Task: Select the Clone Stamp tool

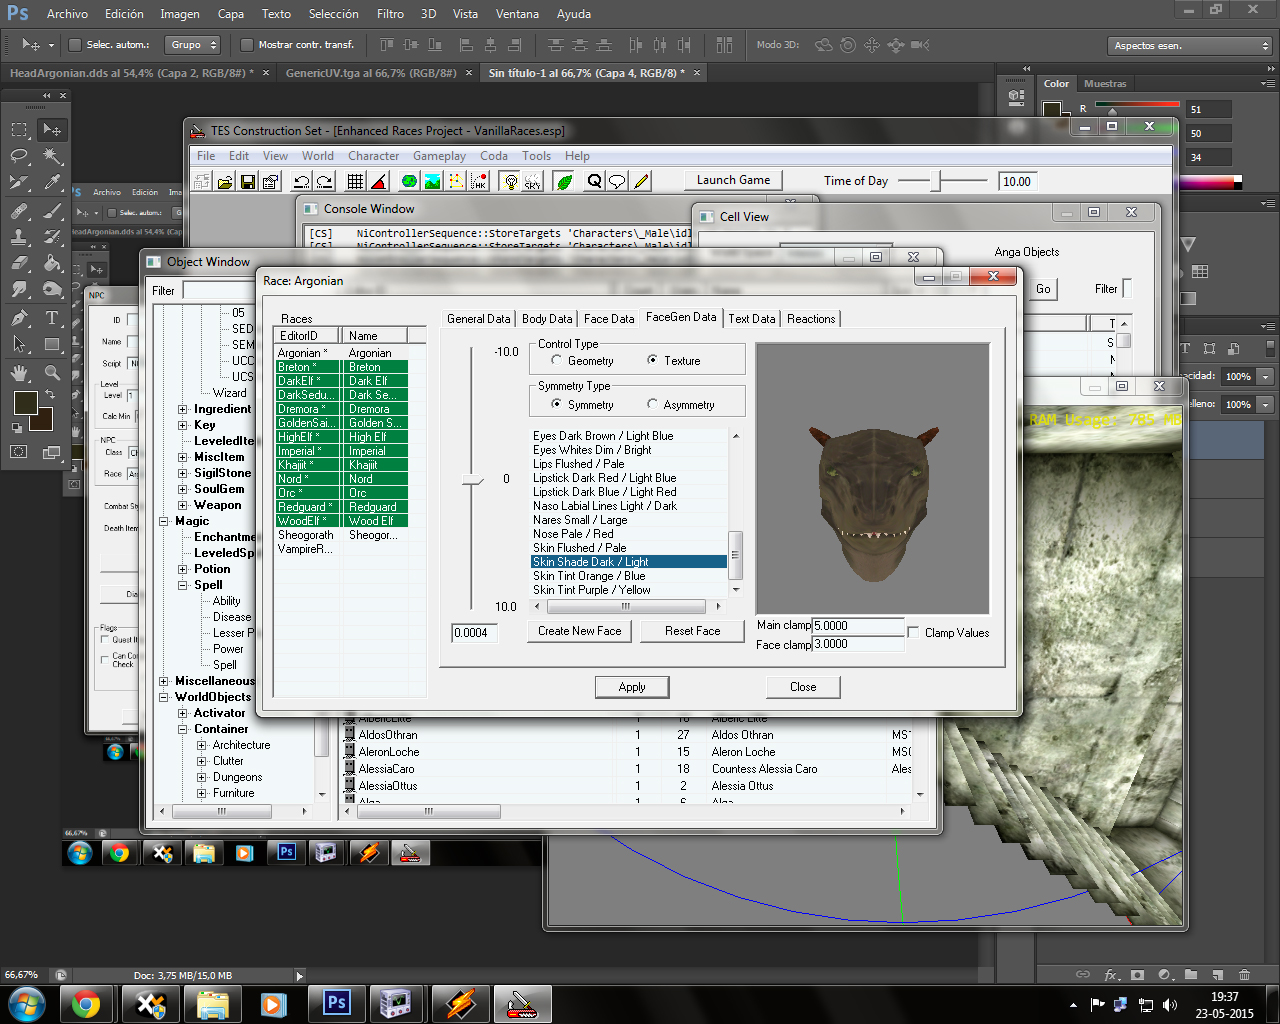Action: 19,237
